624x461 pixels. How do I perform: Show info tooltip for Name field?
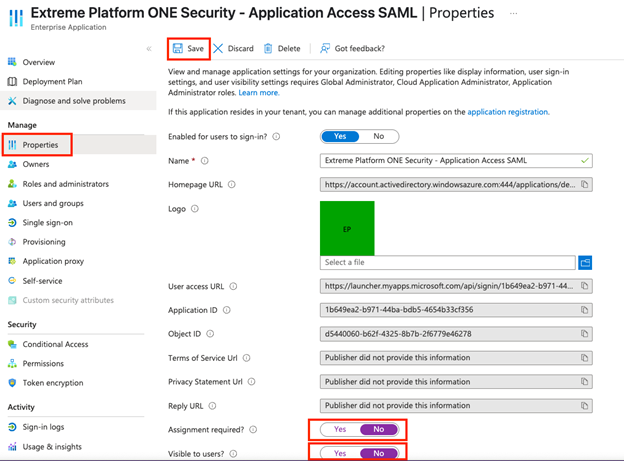(x=205, y=161)
